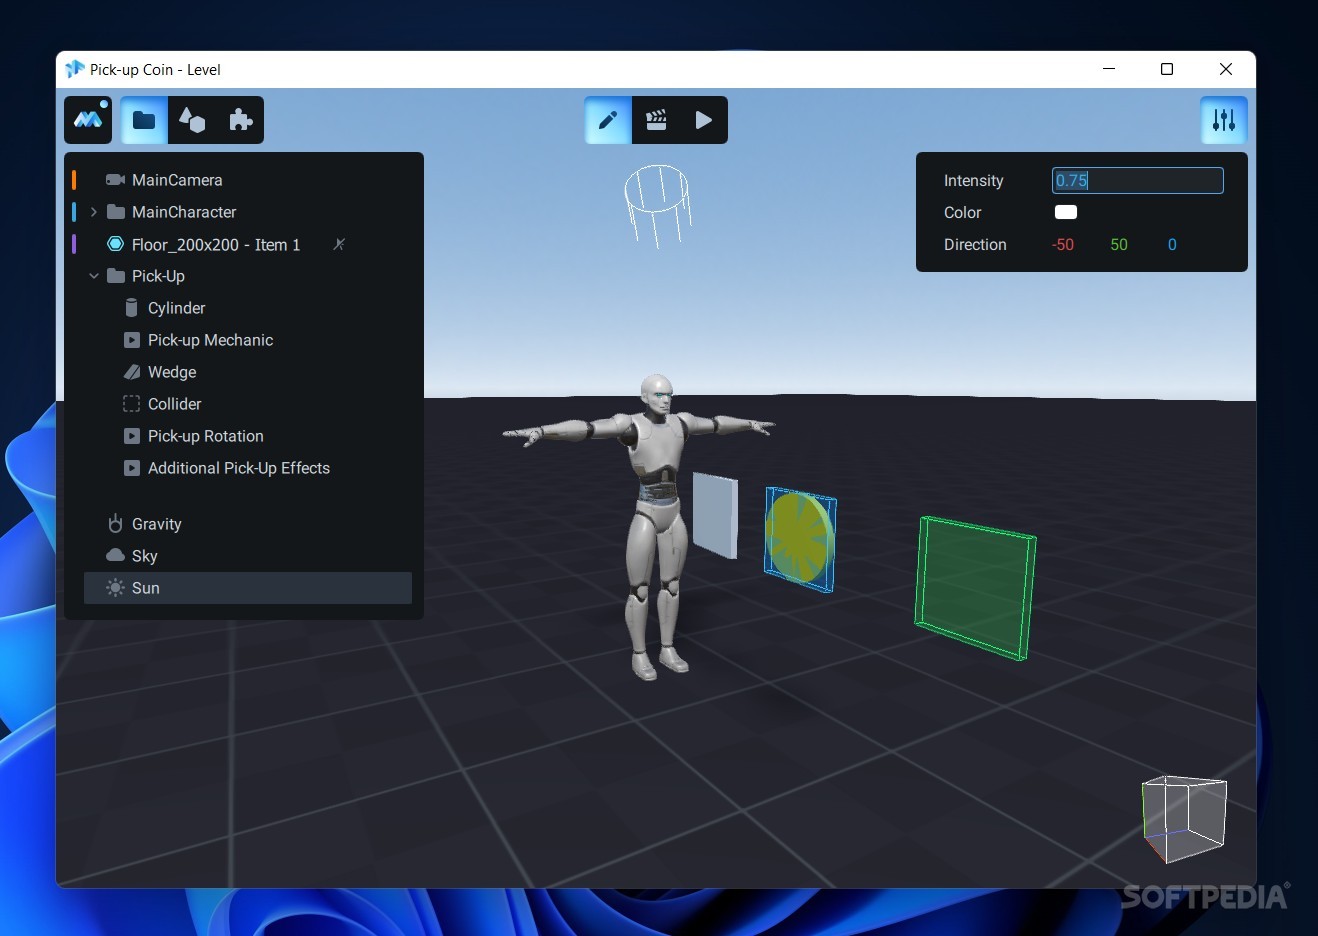The height and width of the screenshot is (936, 1318).
Task: Click the Intensity input field
Action: tap(1137, 180)
